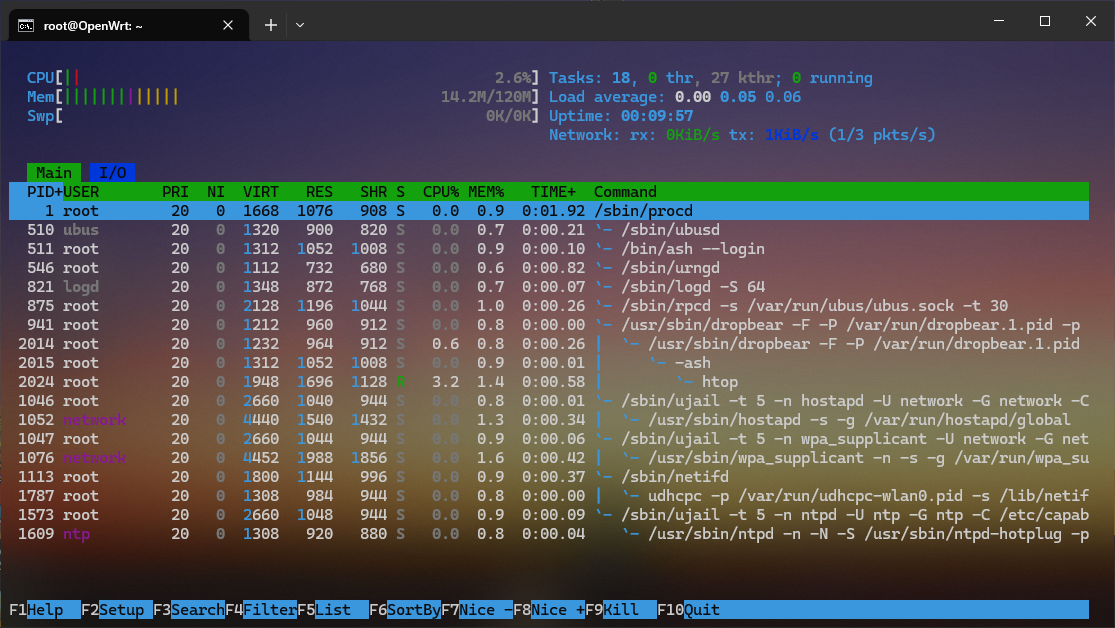
Task: Toggle F5 List view in function bar
Action: (333, 610)
